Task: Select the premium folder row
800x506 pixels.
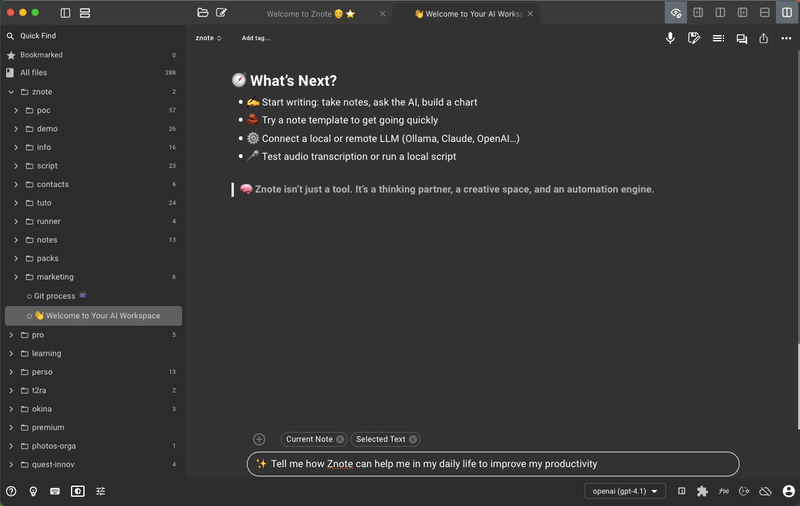Action: point(92,427)
